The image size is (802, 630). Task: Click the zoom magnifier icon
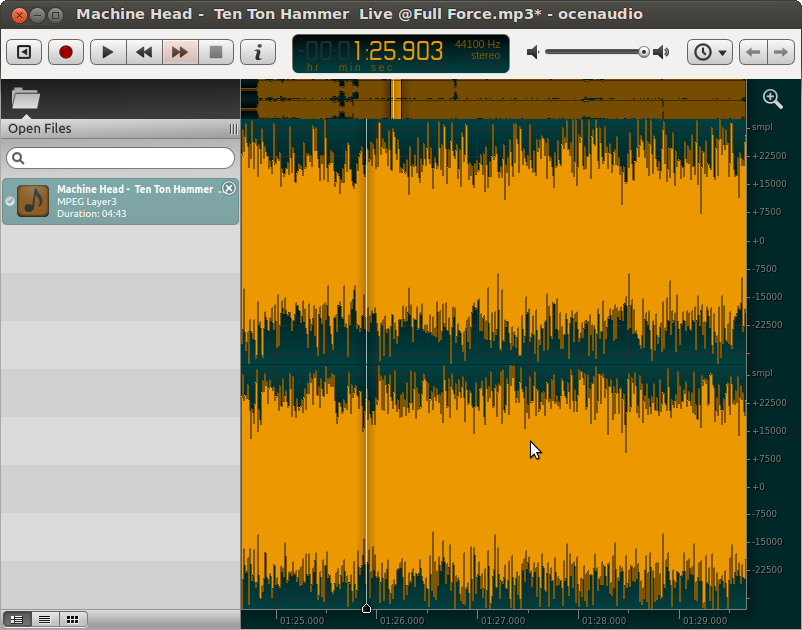[772, 98]
